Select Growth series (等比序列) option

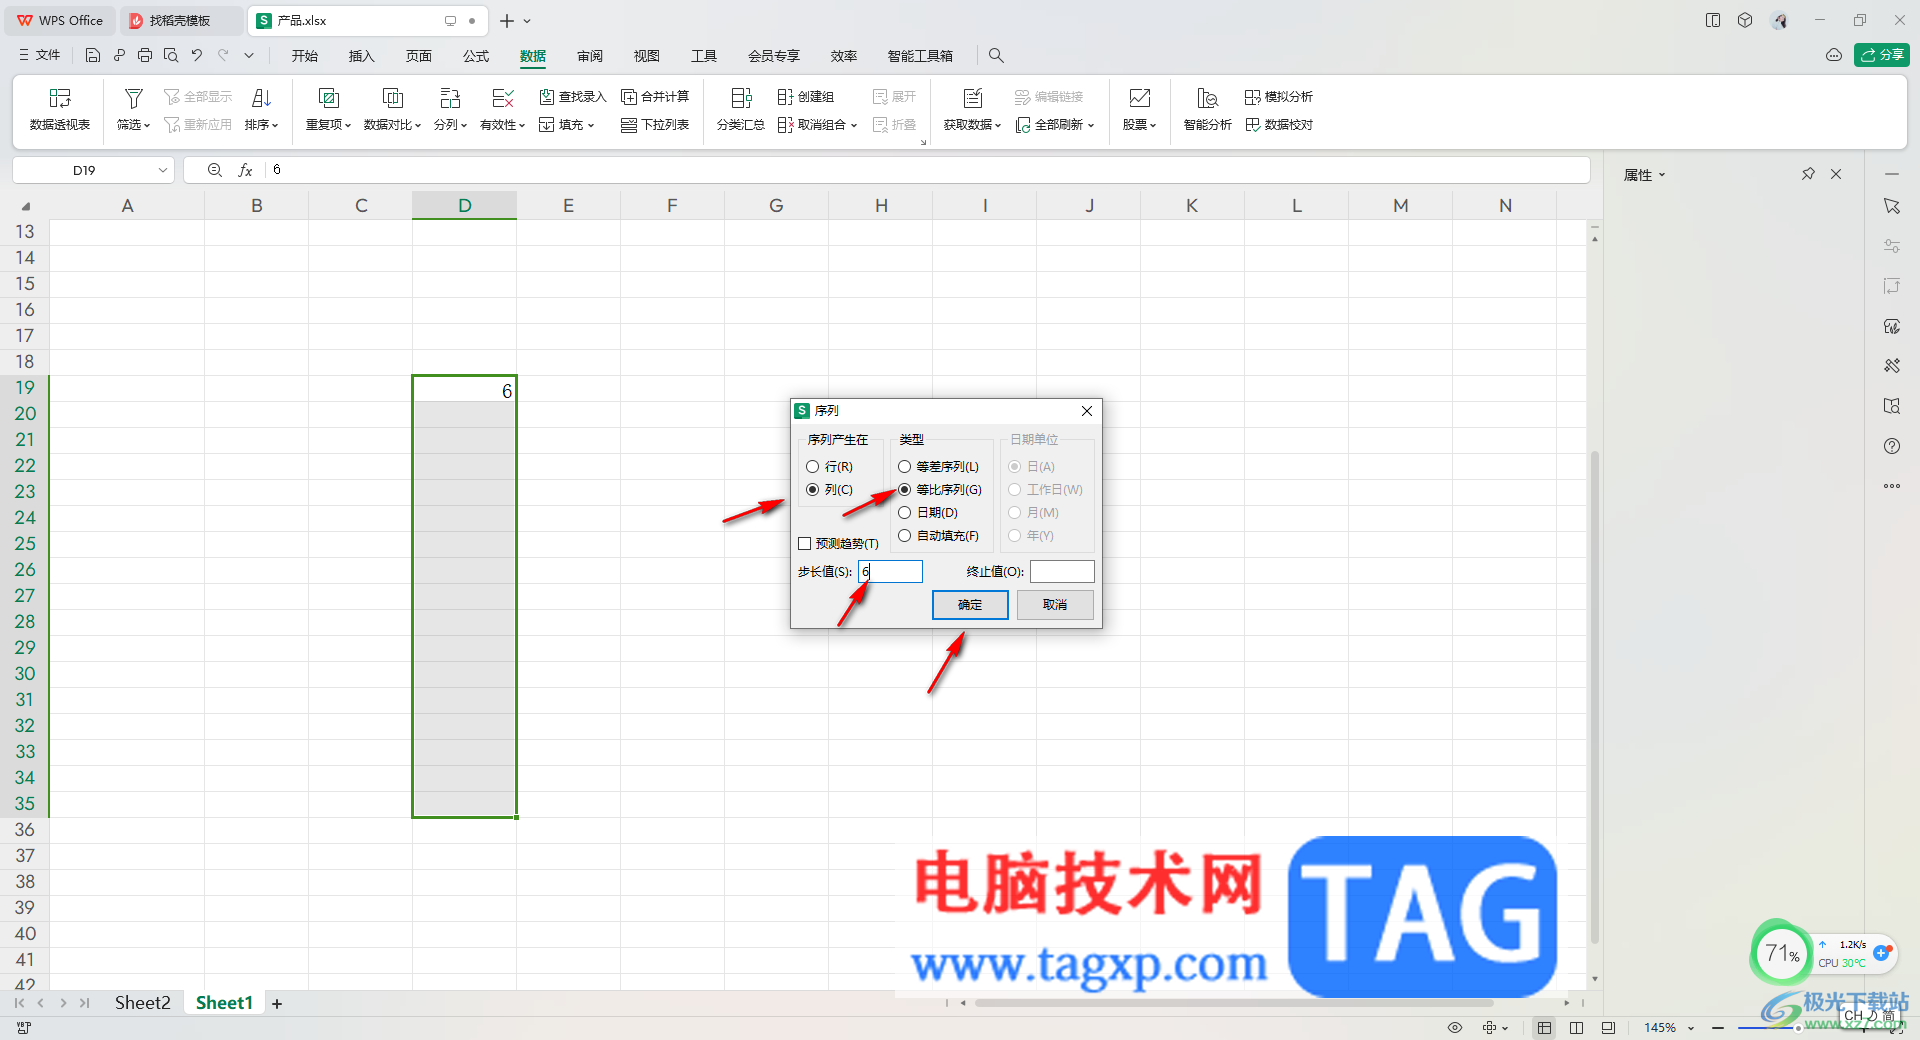(x=905, y=490)
